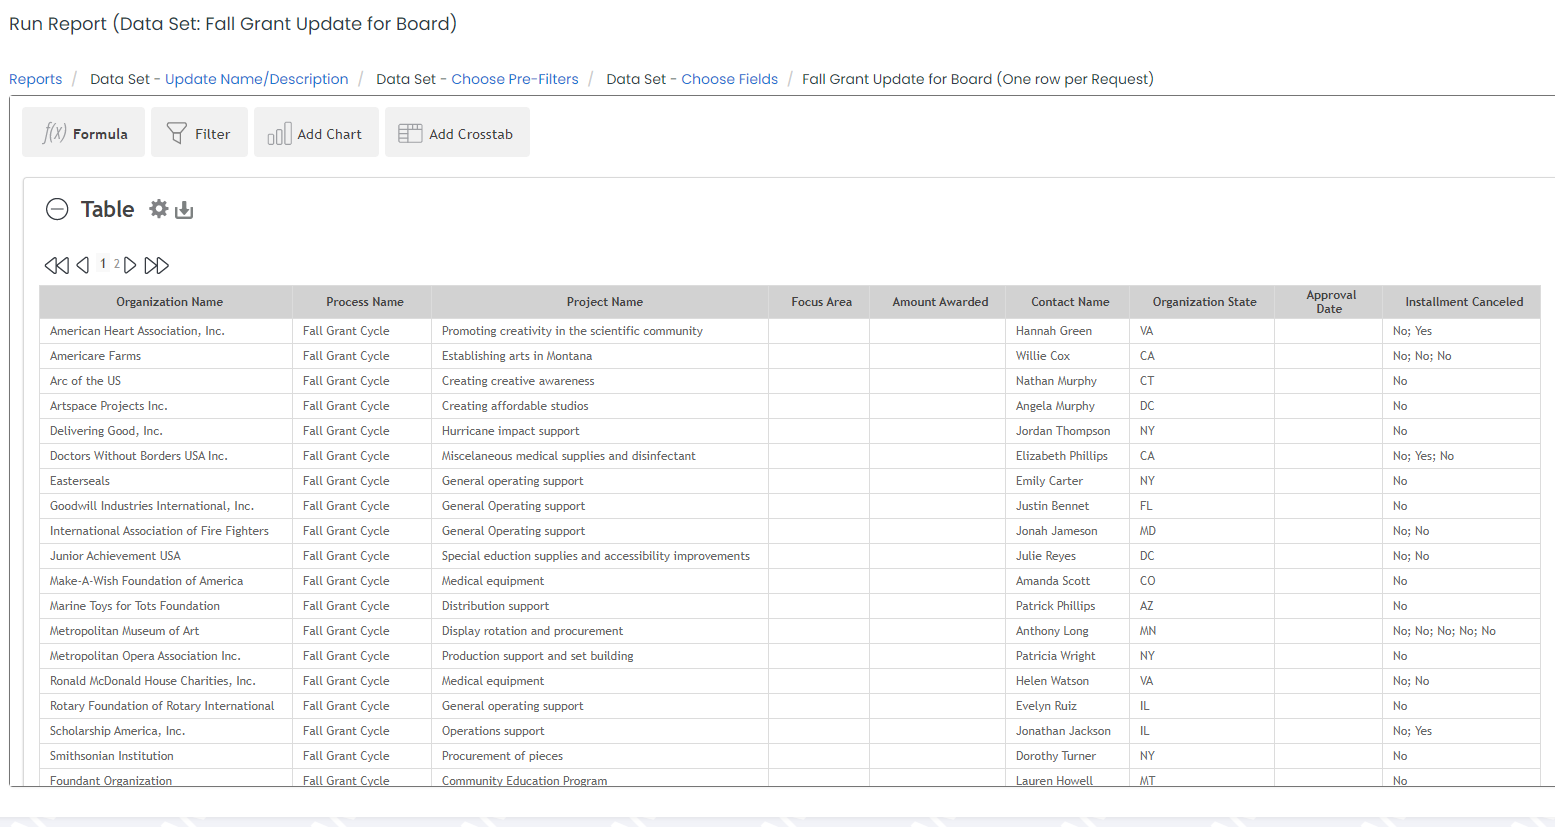Open the Formula button

coord(84,132)
